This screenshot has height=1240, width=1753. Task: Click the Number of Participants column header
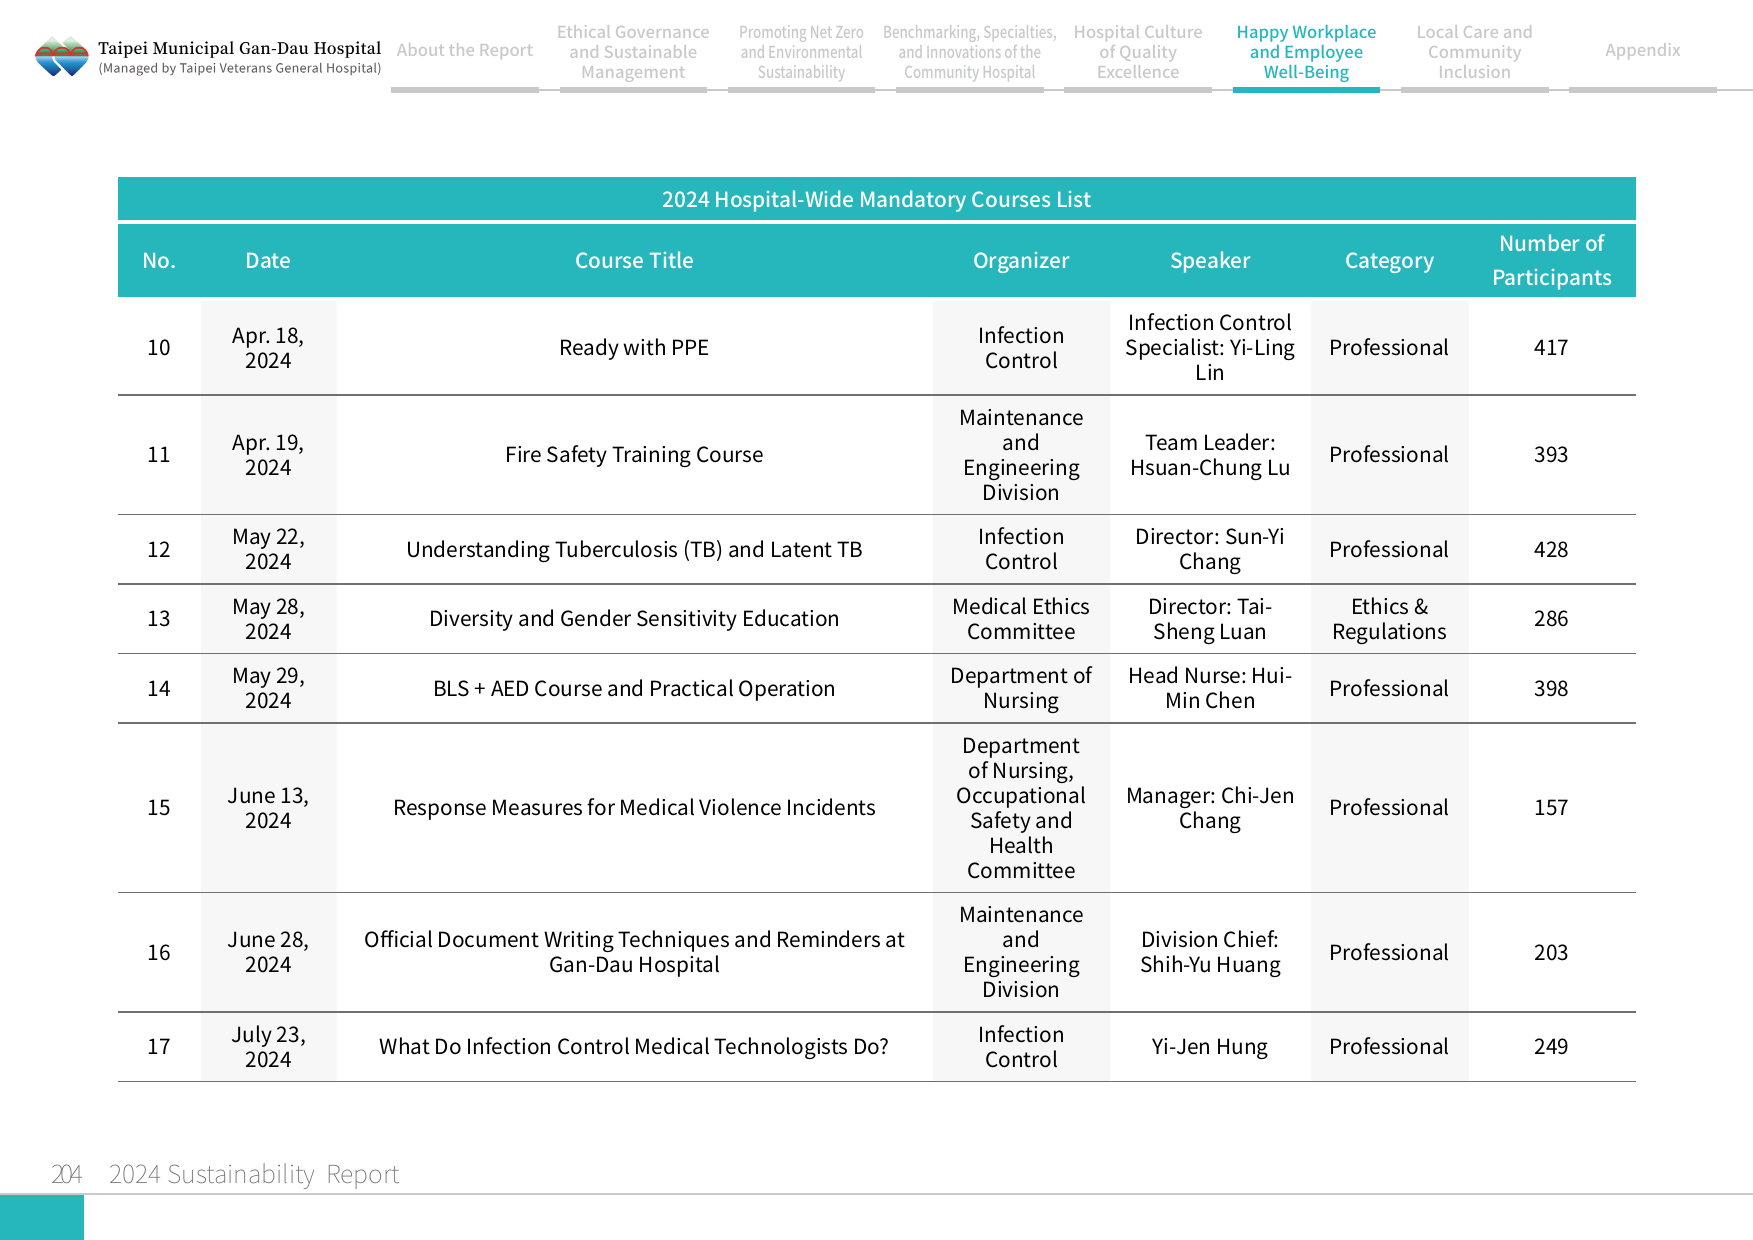pos(1551,260)
